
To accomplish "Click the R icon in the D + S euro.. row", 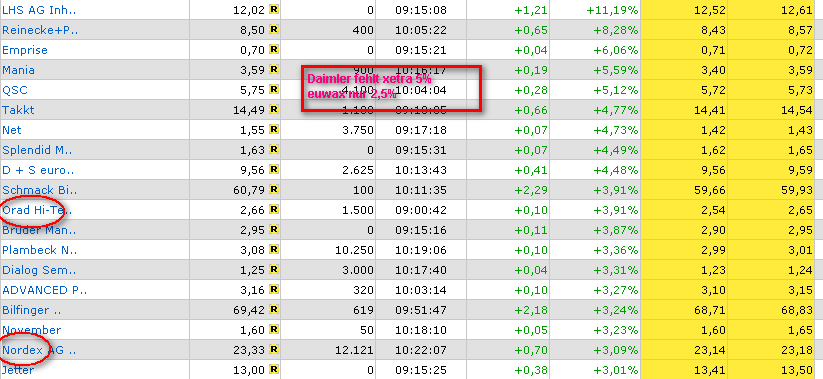I will 273,170.
